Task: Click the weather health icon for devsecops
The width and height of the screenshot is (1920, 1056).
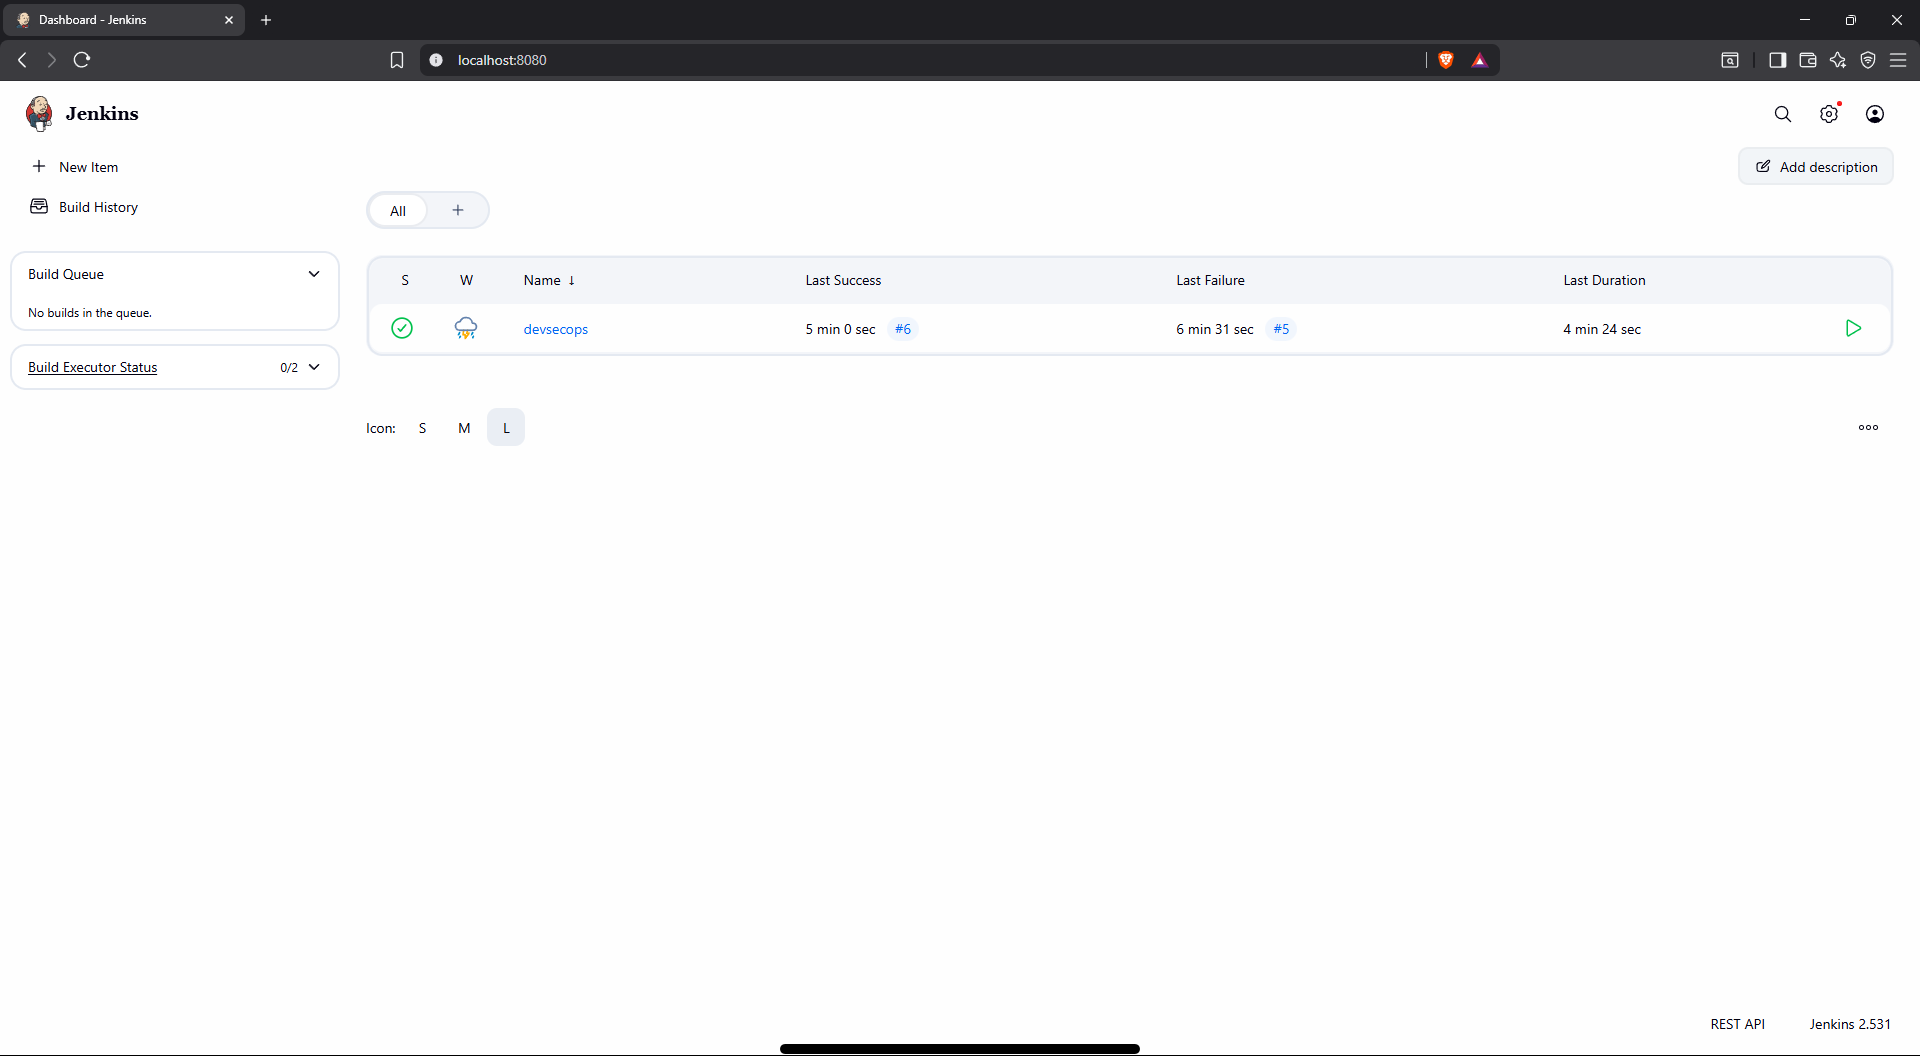Action: (x=466, y=329)
